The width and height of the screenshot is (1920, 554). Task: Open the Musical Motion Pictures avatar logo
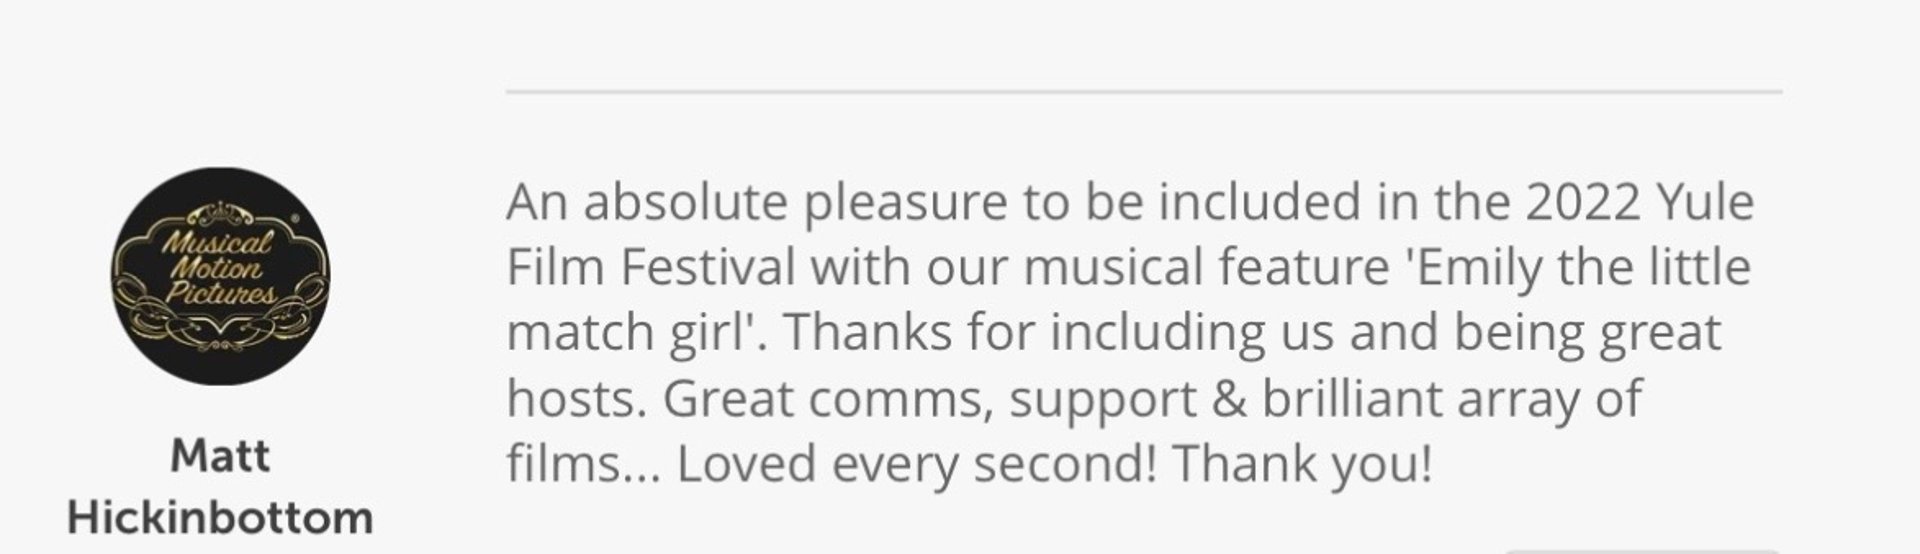click(220, 276)
